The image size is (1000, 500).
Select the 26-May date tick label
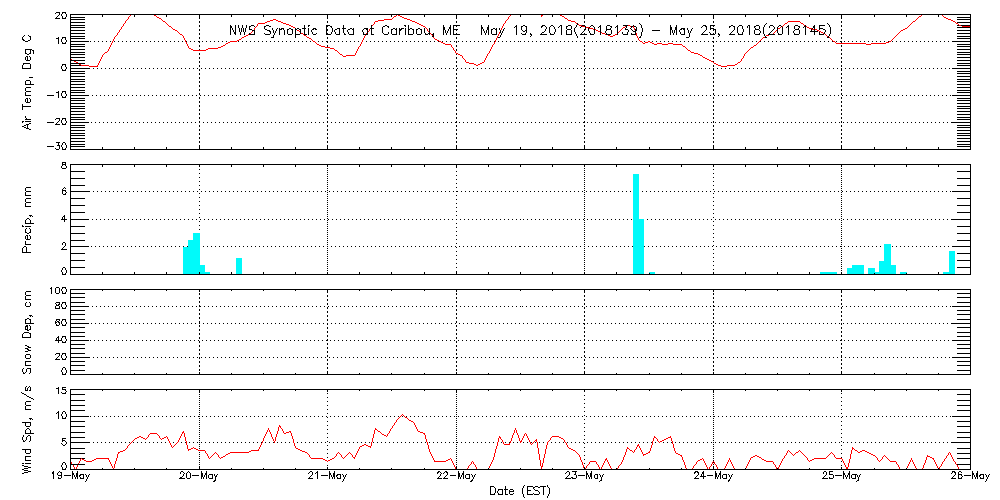point(968,477)
